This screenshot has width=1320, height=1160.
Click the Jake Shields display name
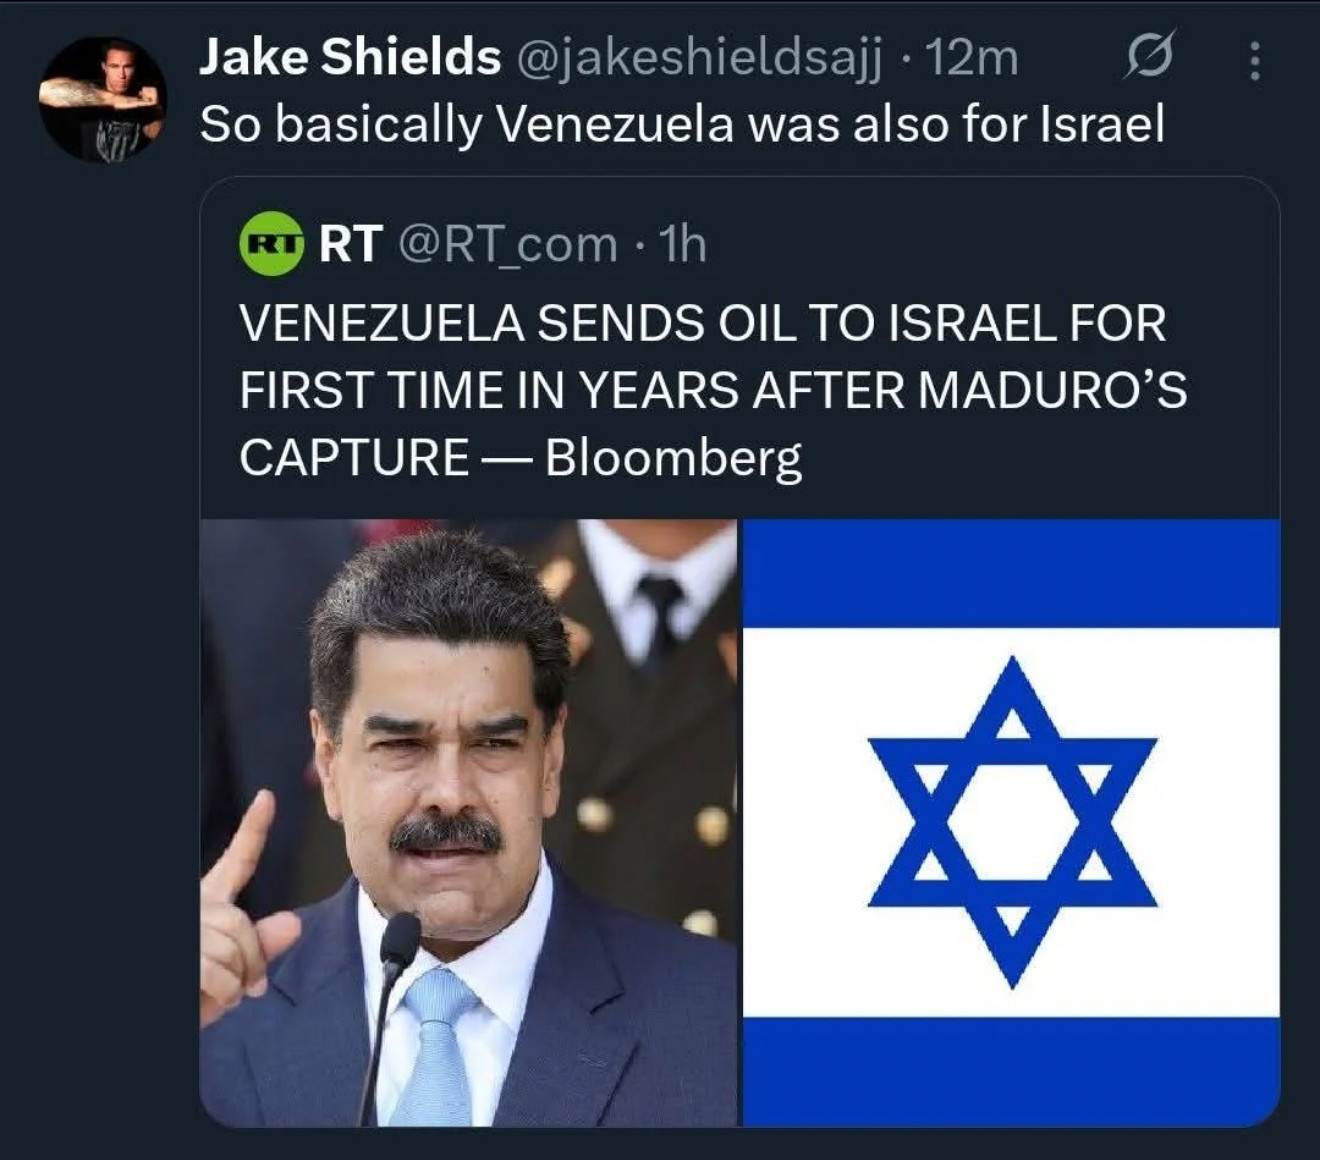tap(350, 57)
